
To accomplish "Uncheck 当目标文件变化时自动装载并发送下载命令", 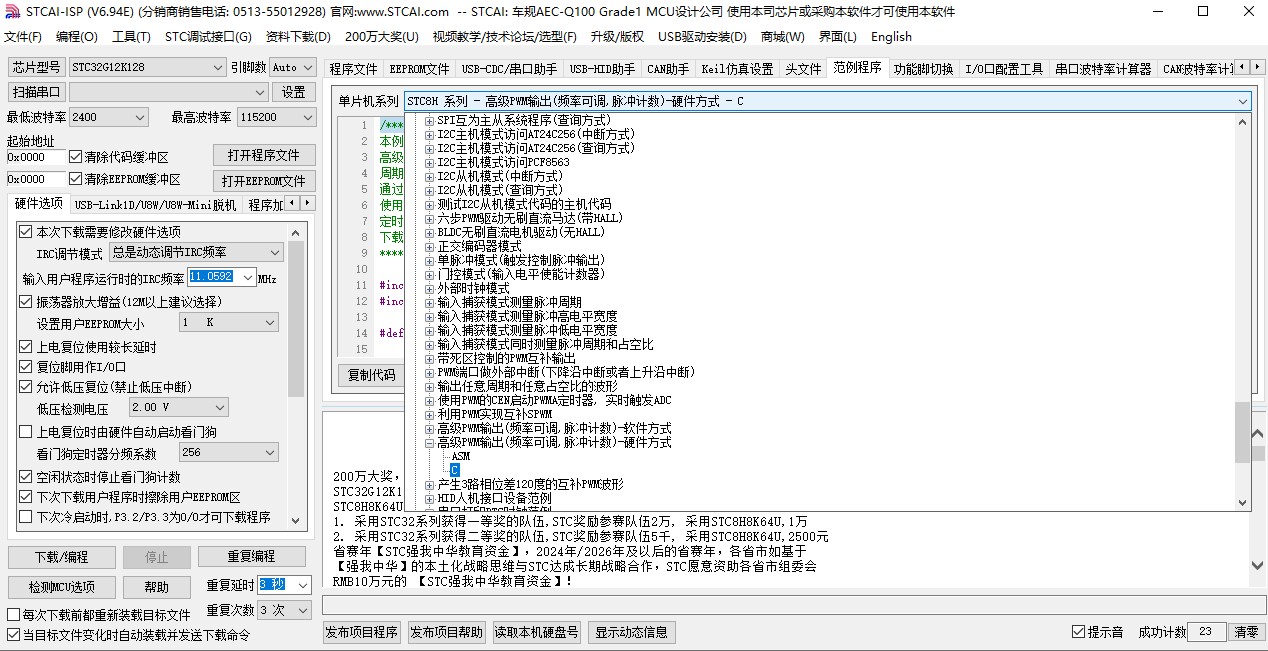I will (14, 635).
